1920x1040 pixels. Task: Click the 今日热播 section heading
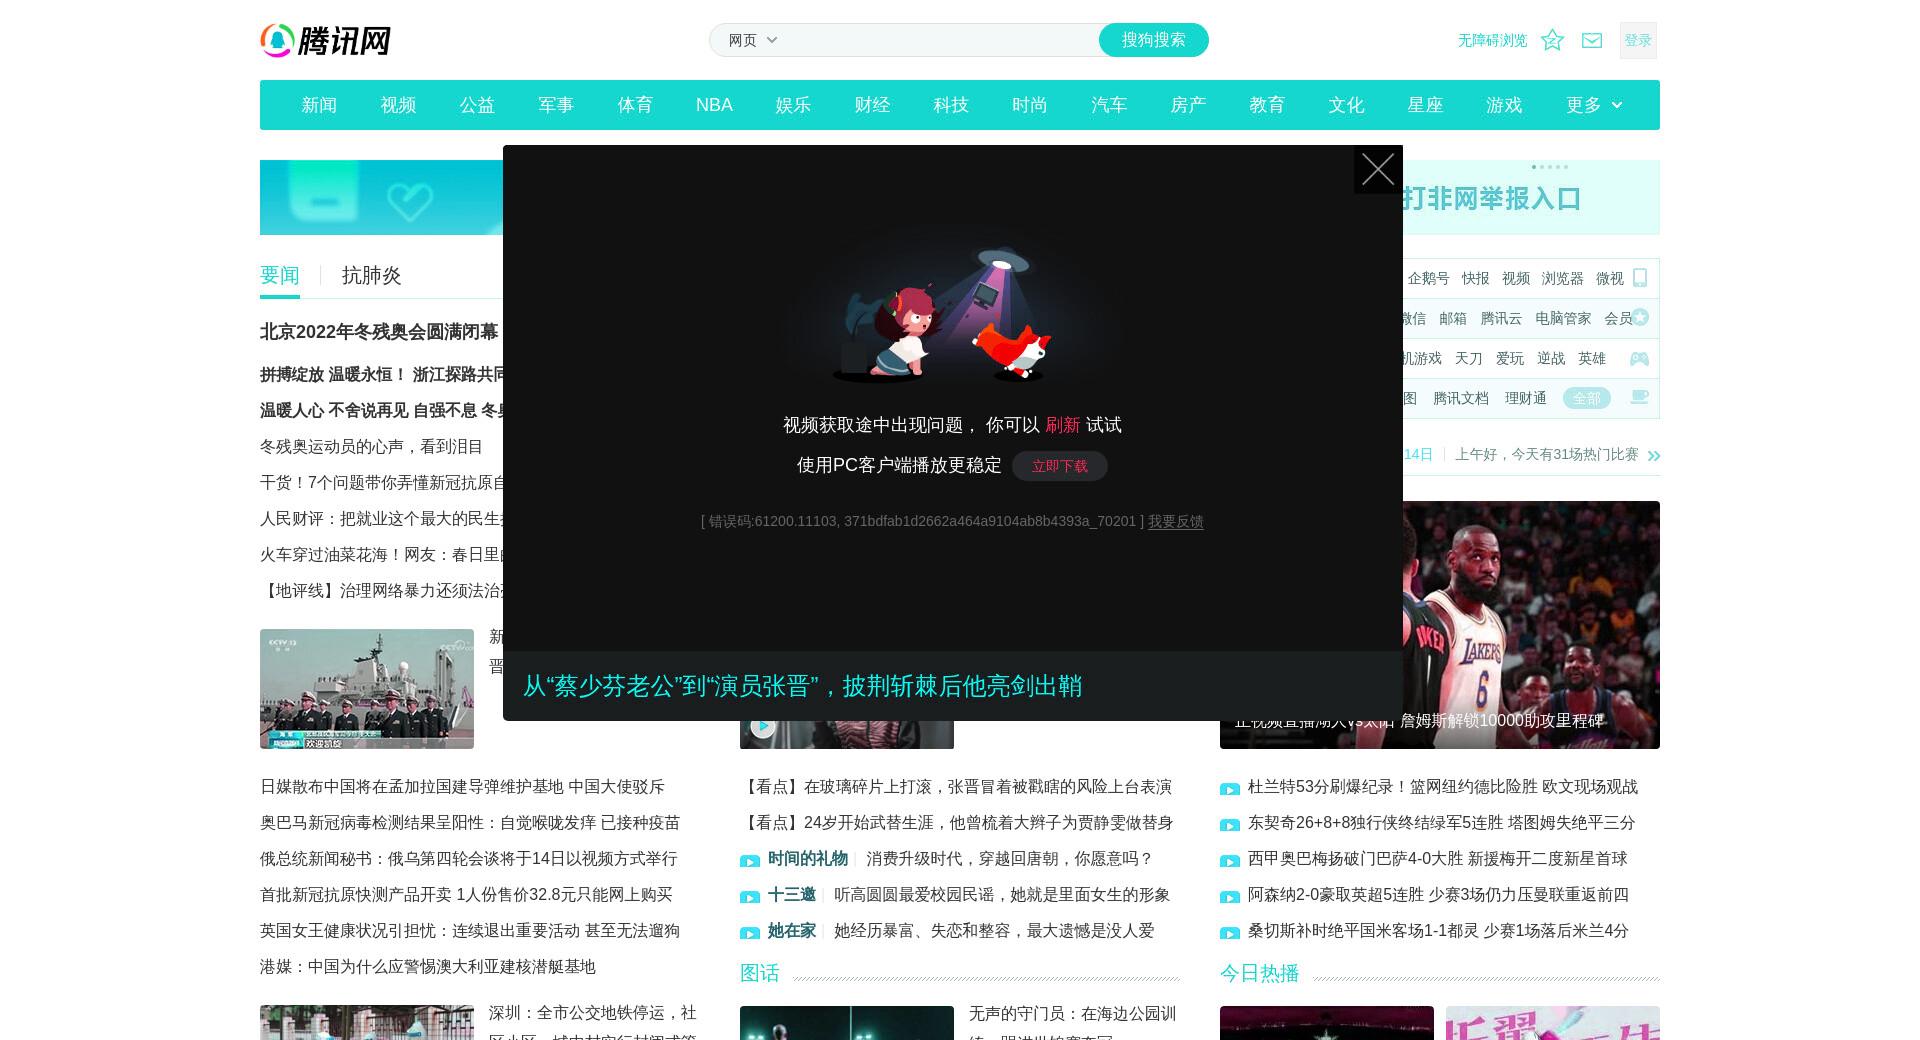tap(1260, 973)
